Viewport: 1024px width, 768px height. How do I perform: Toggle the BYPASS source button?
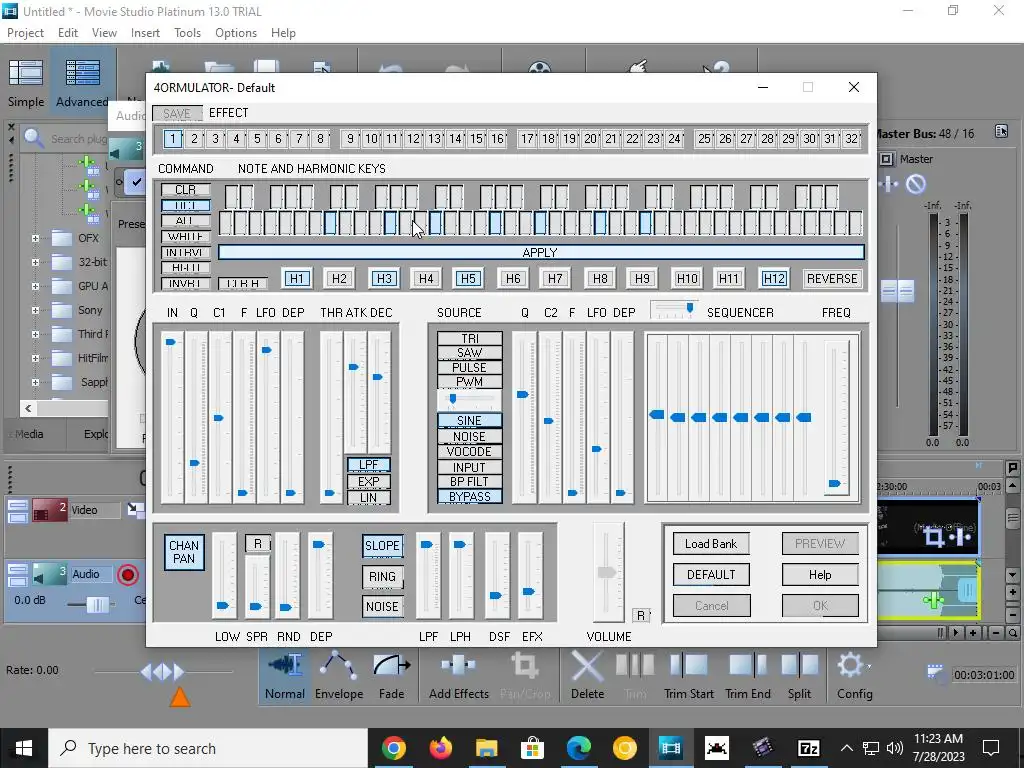(470, 496)
